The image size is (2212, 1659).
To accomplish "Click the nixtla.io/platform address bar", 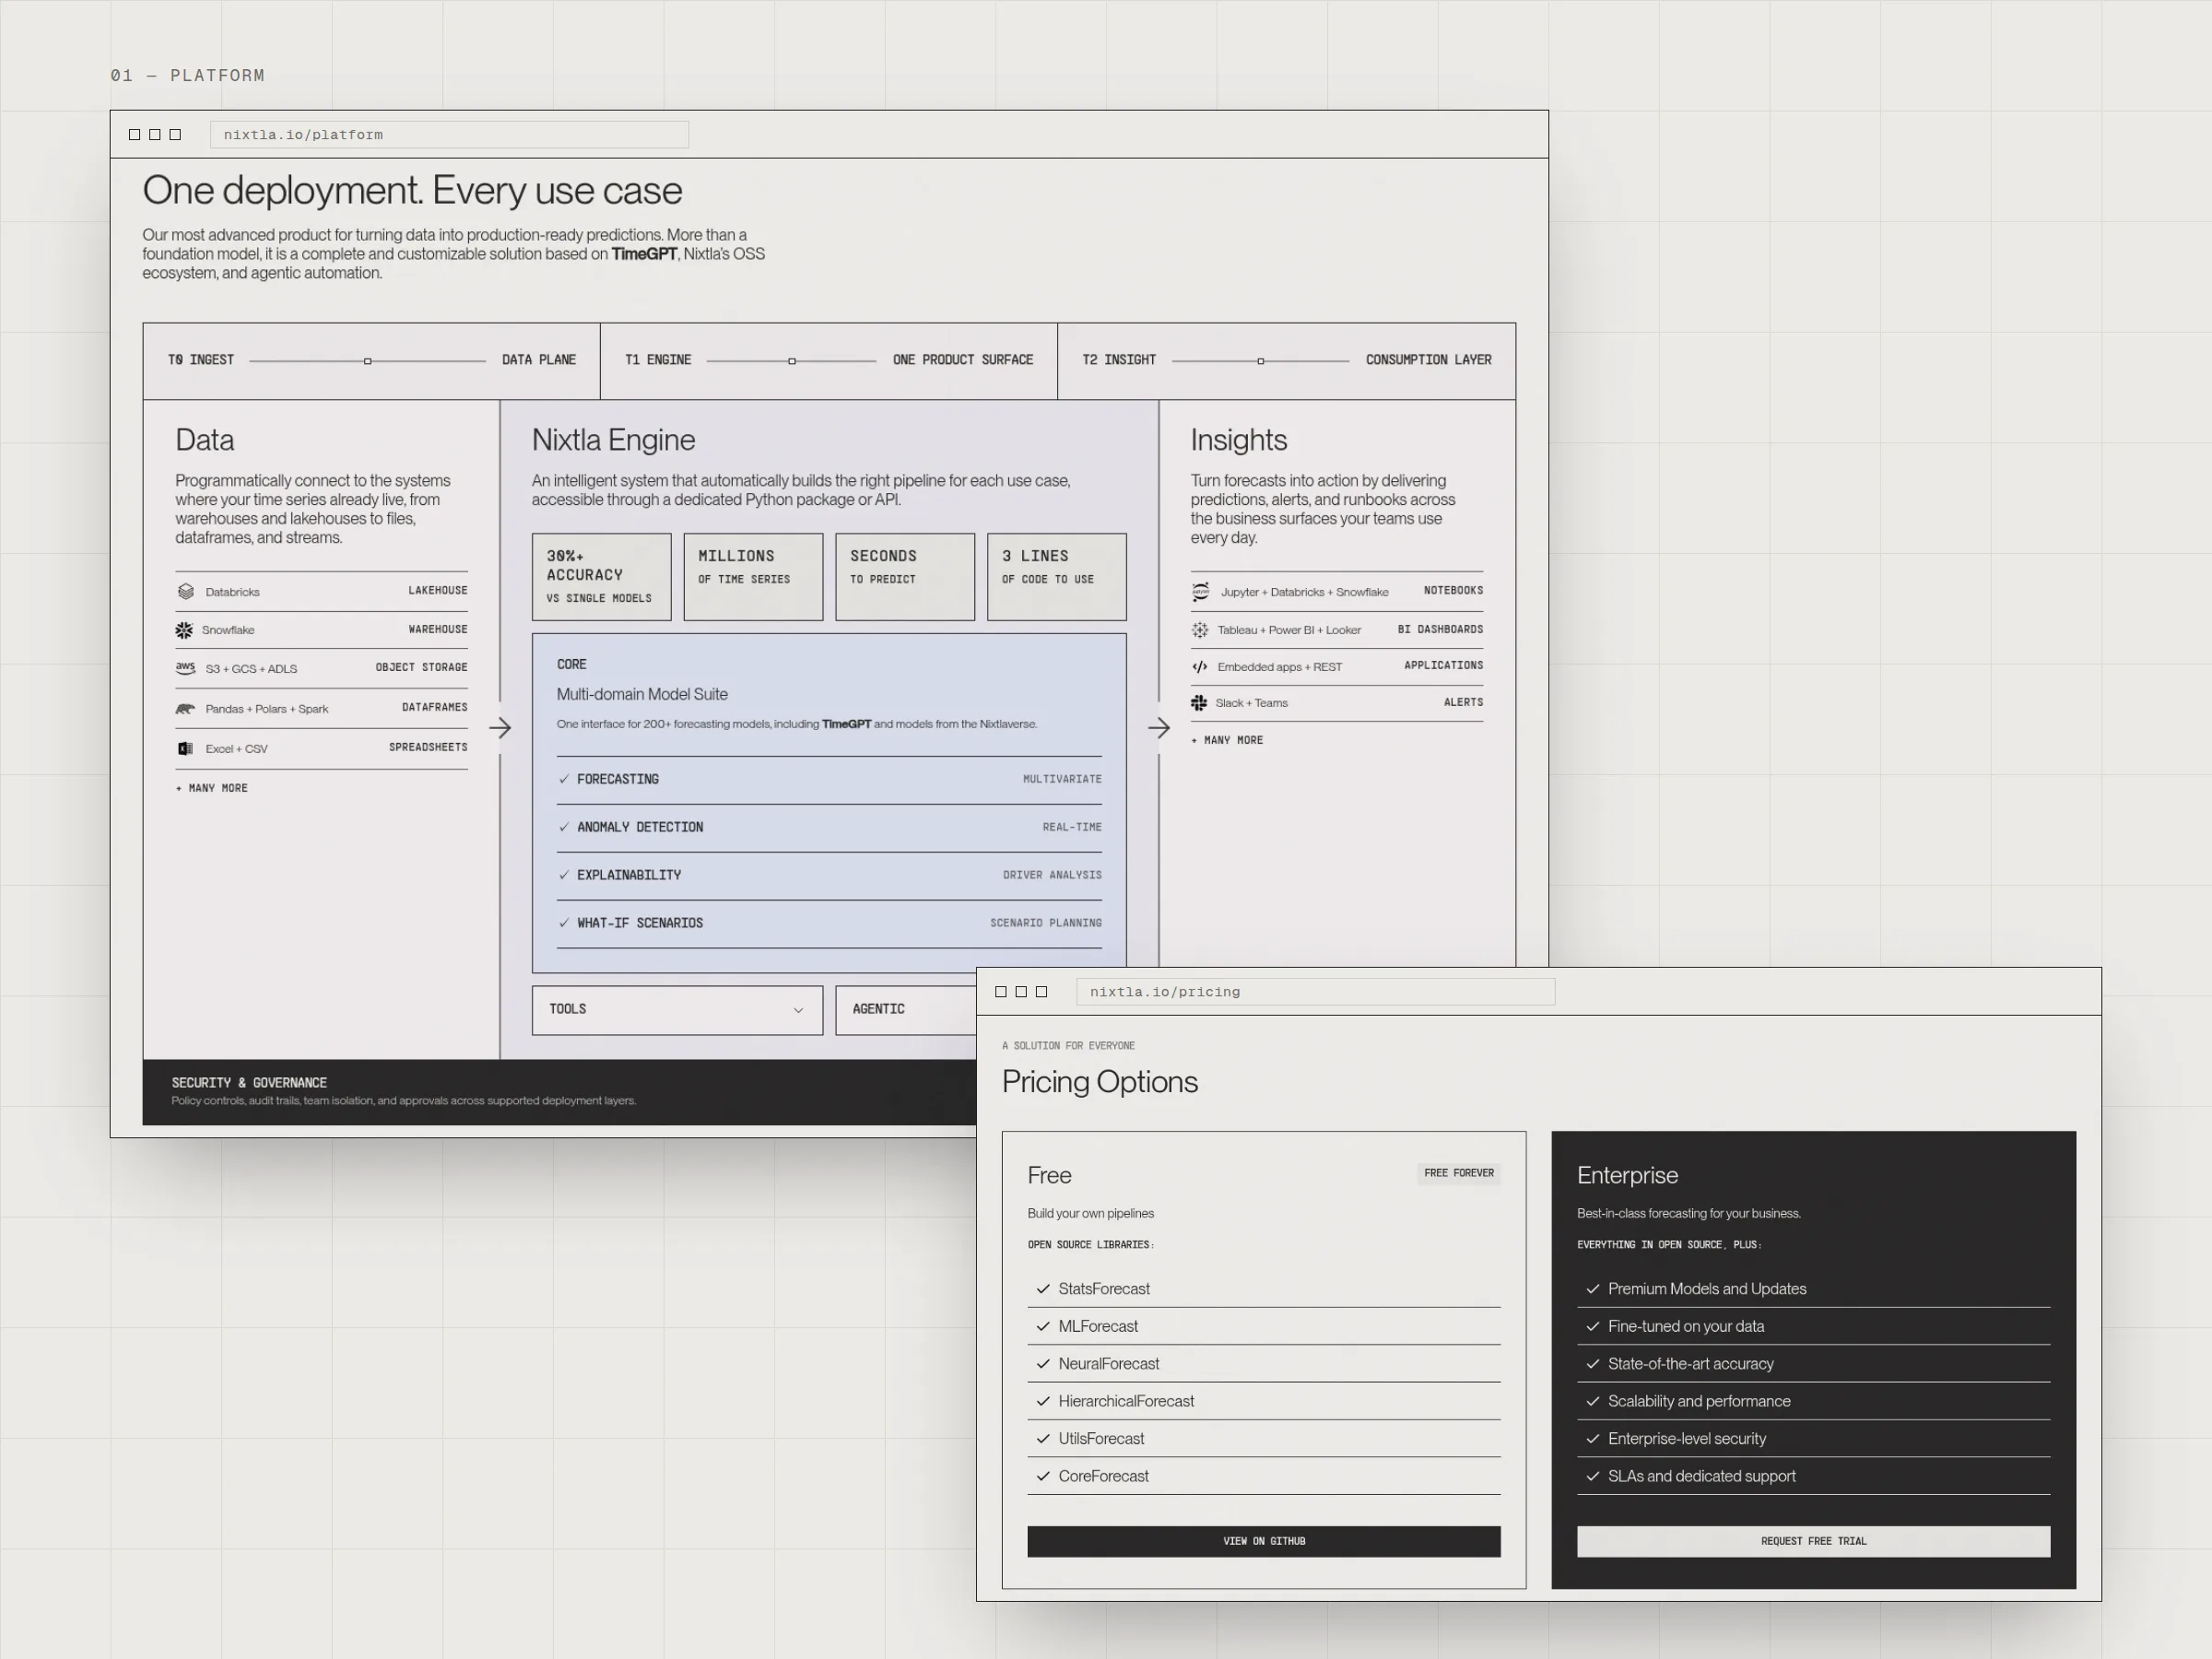I will [x=449, y=135].
